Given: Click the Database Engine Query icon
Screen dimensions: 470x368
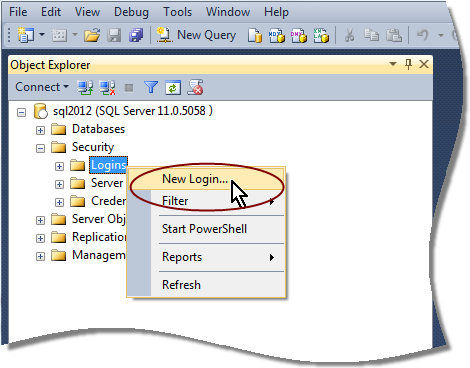Looking at the screenshot, I should 255,35.
